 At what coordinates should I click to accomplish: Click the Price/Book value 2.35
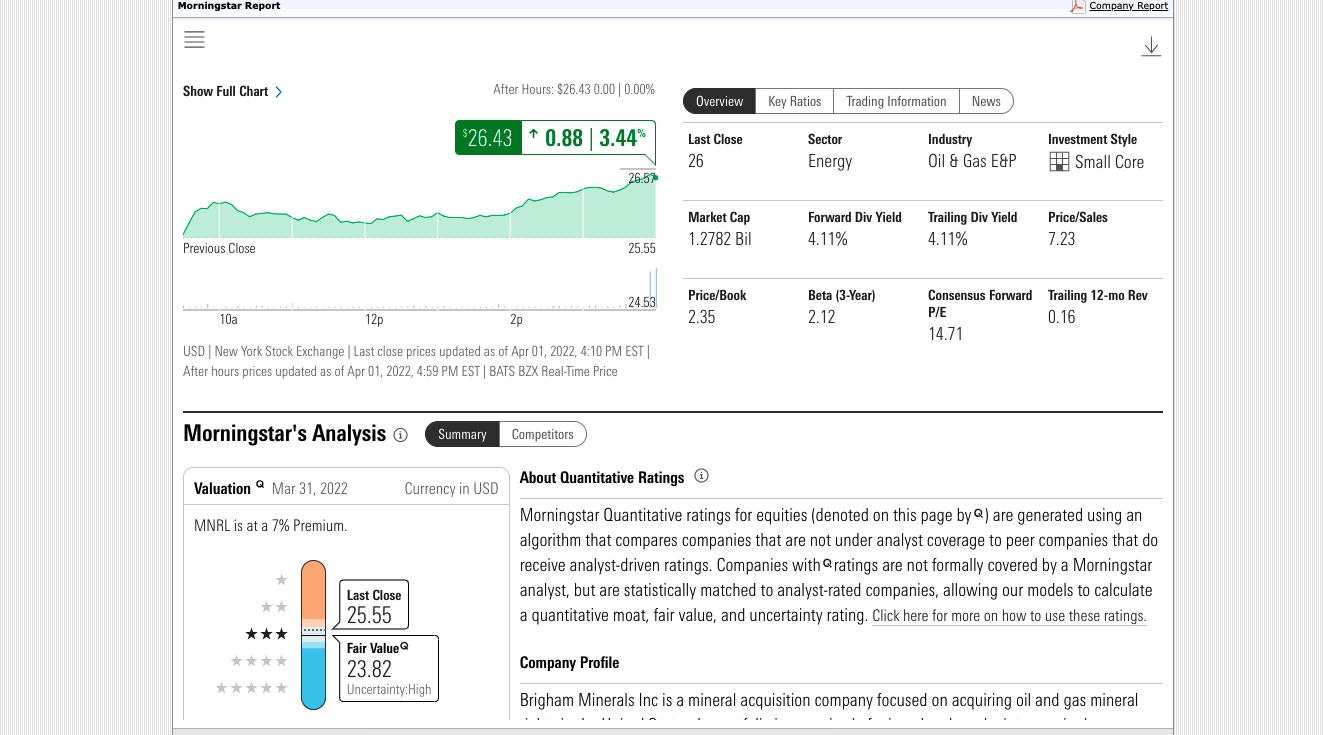702,317
